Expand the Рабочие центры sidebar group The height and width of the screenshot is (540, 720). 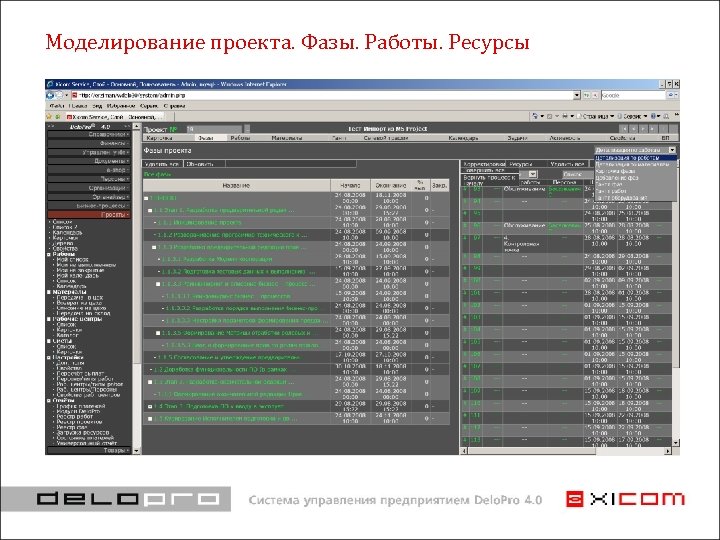[49, 319]
